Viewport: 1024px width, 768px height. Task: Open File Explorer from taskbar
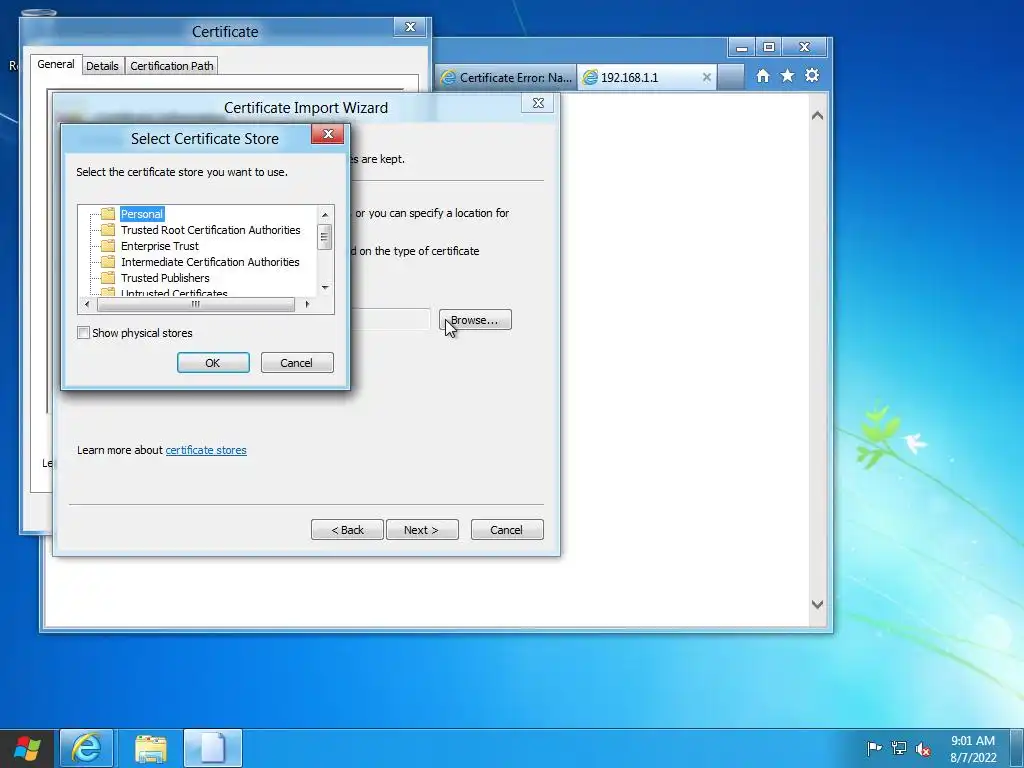pyautogui.click(x=151, y=748)
